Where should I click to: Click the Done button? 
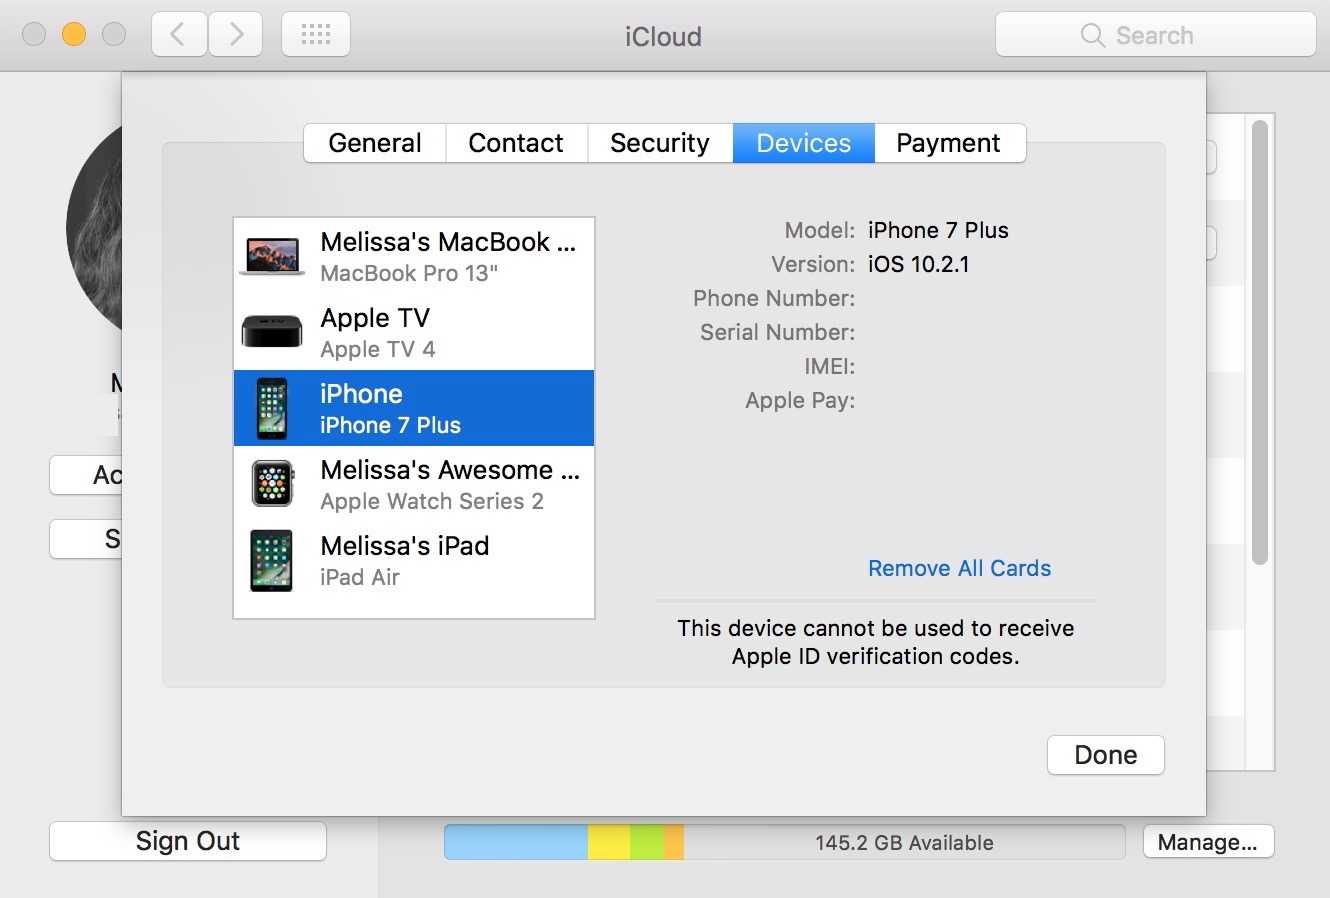[1106, 755]
